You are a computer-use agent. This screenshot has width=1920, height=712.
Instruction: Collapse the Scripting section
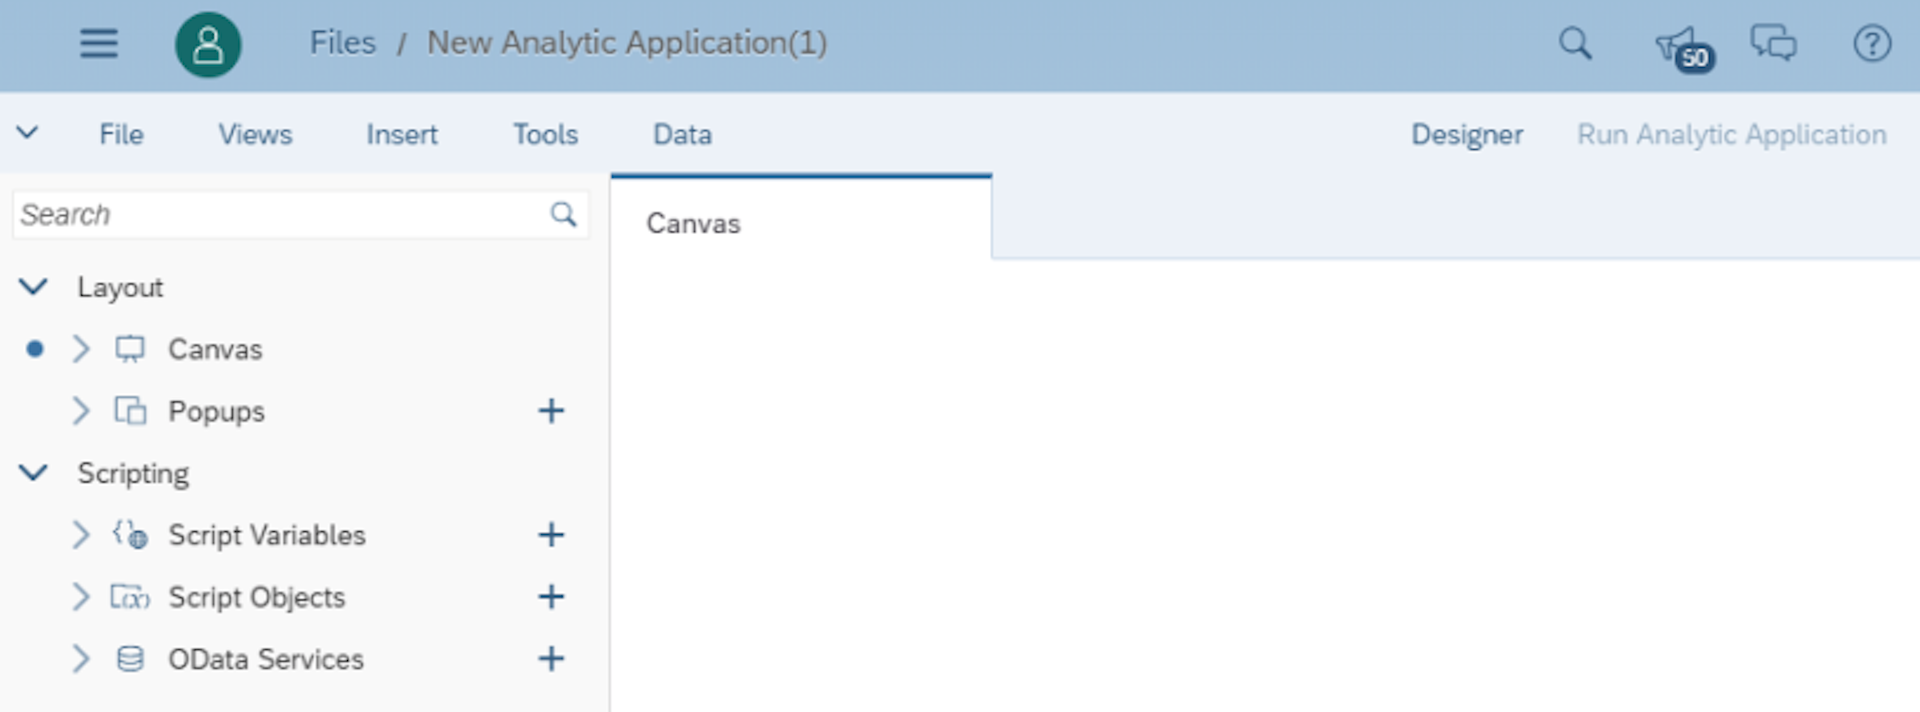tap(33, 473)
